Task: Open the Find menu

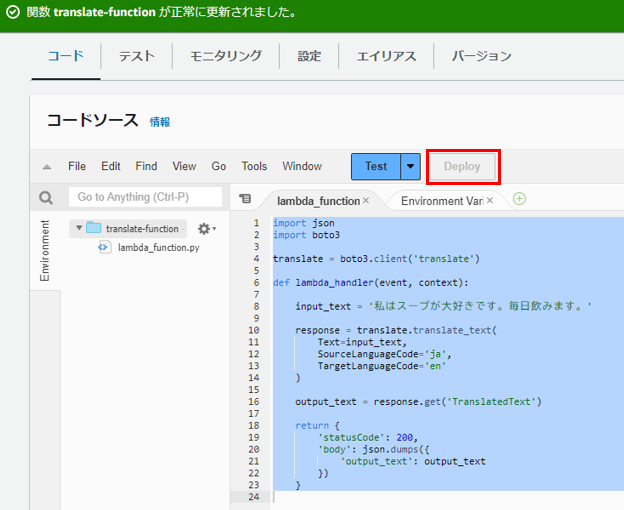Action: (146, 166)
